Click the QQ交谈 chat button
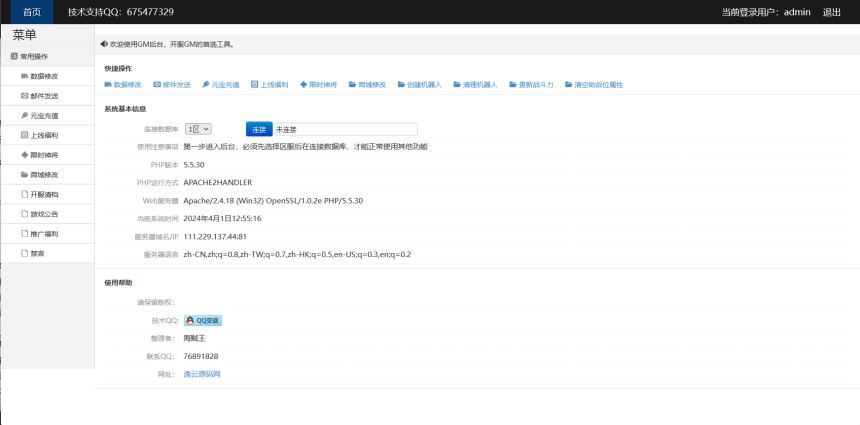 [x=202, y=321]
